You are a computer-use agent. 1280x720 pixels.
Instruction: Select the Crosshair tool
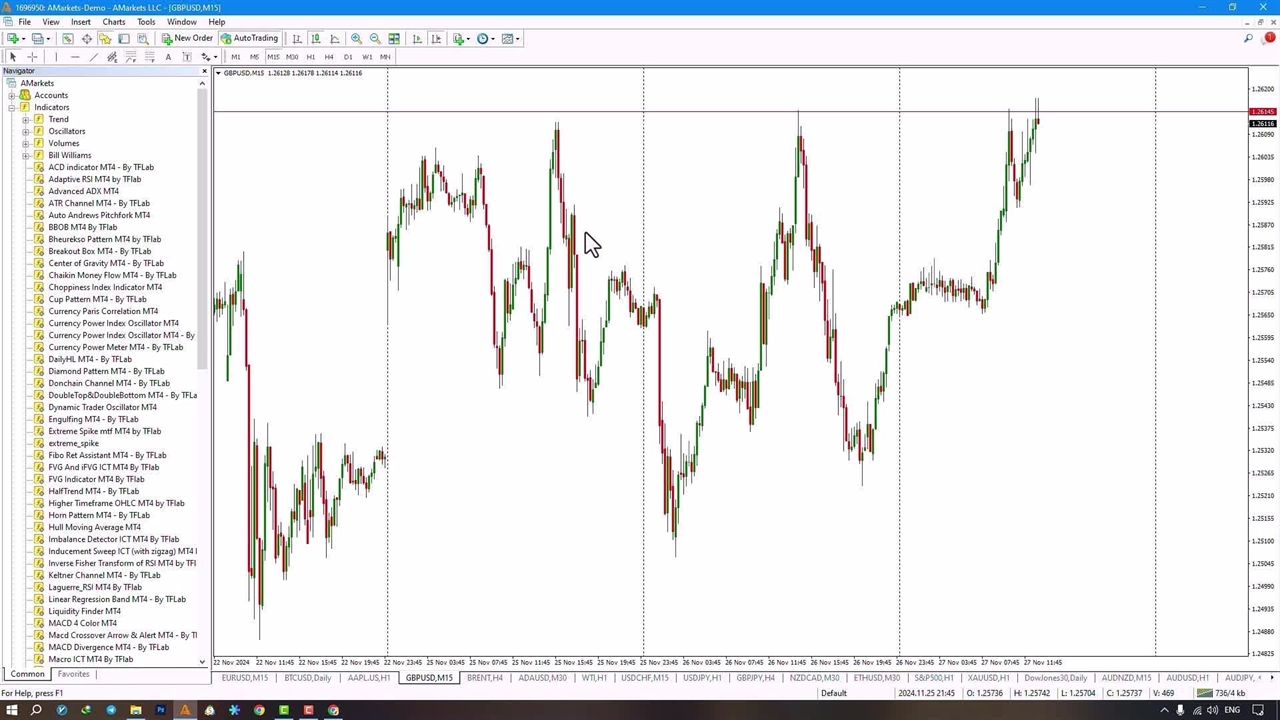click(x=32, y=57)
